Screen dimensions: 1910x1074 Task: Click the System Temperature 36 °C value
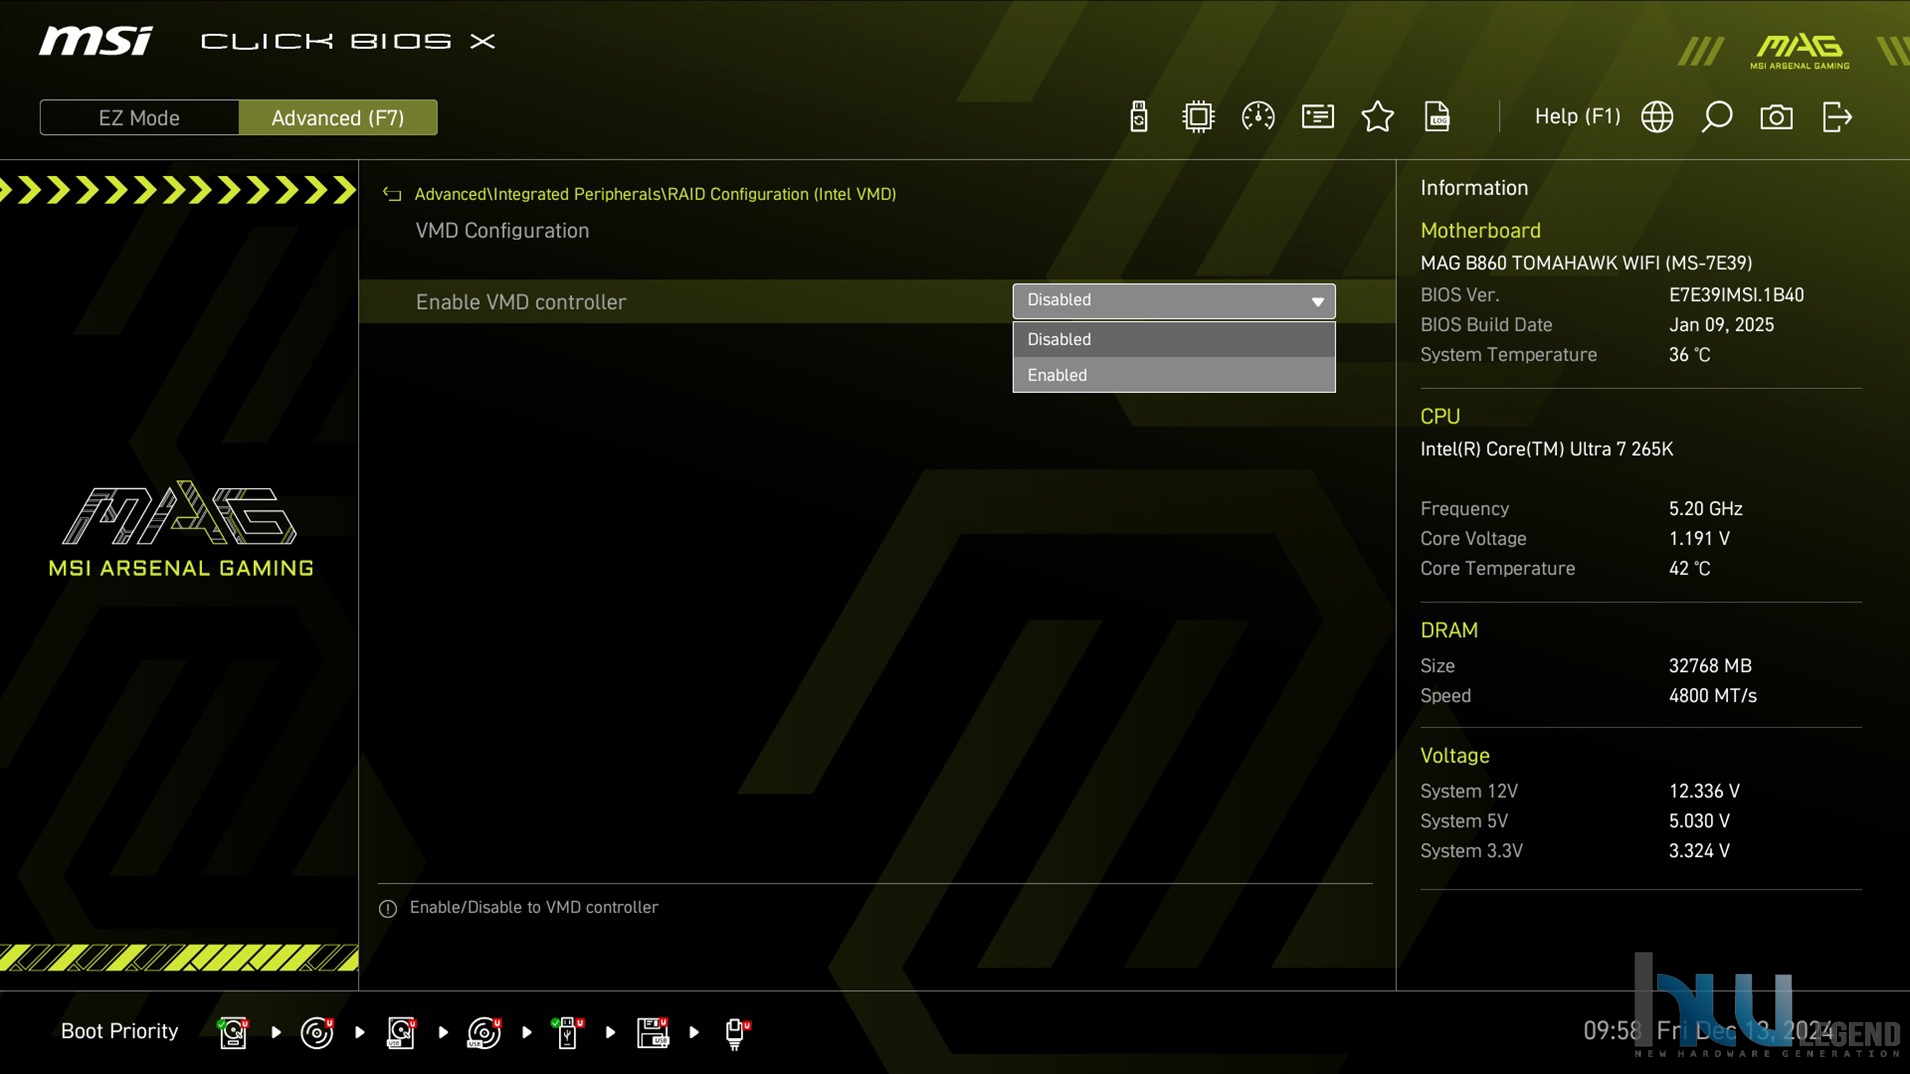(x=1689, y=355)
